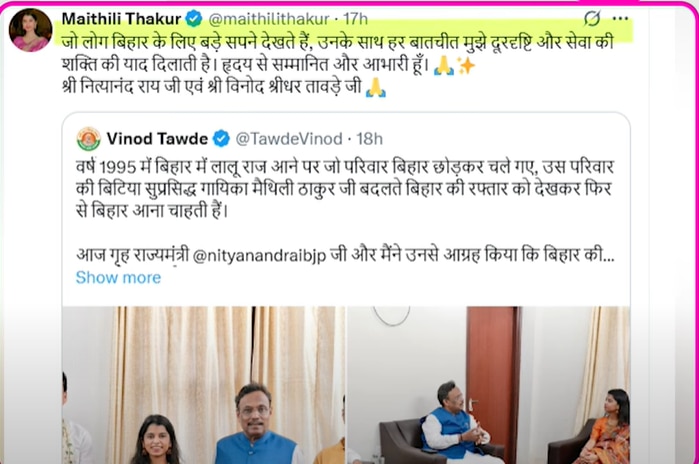The height and width of the screenshot is (464, 699).
Task: Click Maithili Thakur's verified badge
Action: (x=194, y=19)
